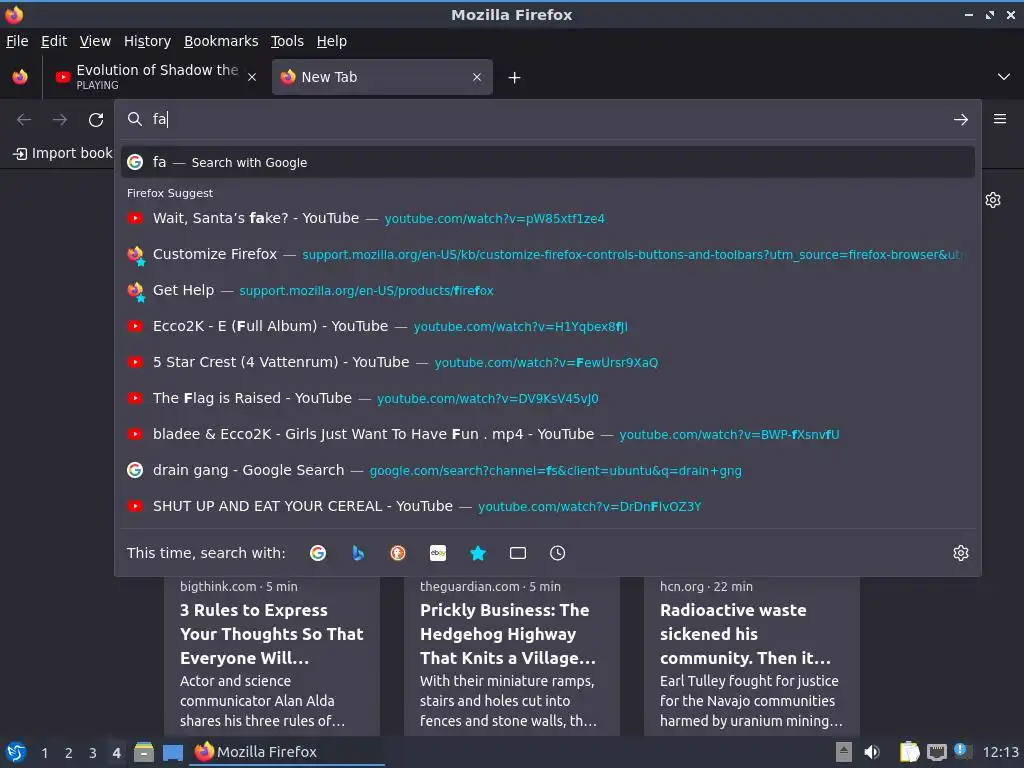Select 'fa — Search with Google' suggestion

pos(547,162)
